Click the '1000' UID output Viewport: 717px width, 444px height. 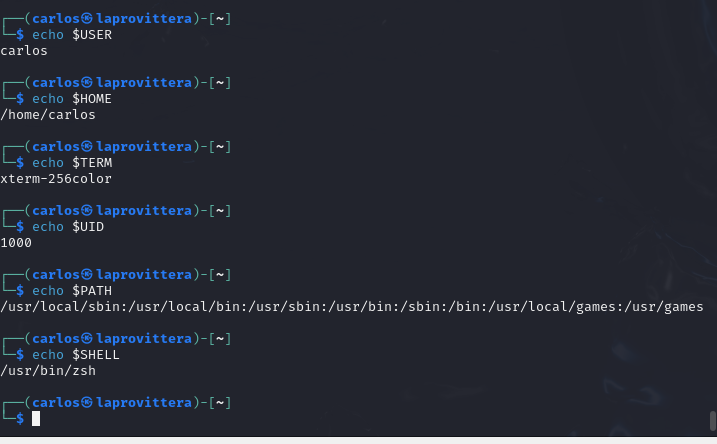(16, 243)
